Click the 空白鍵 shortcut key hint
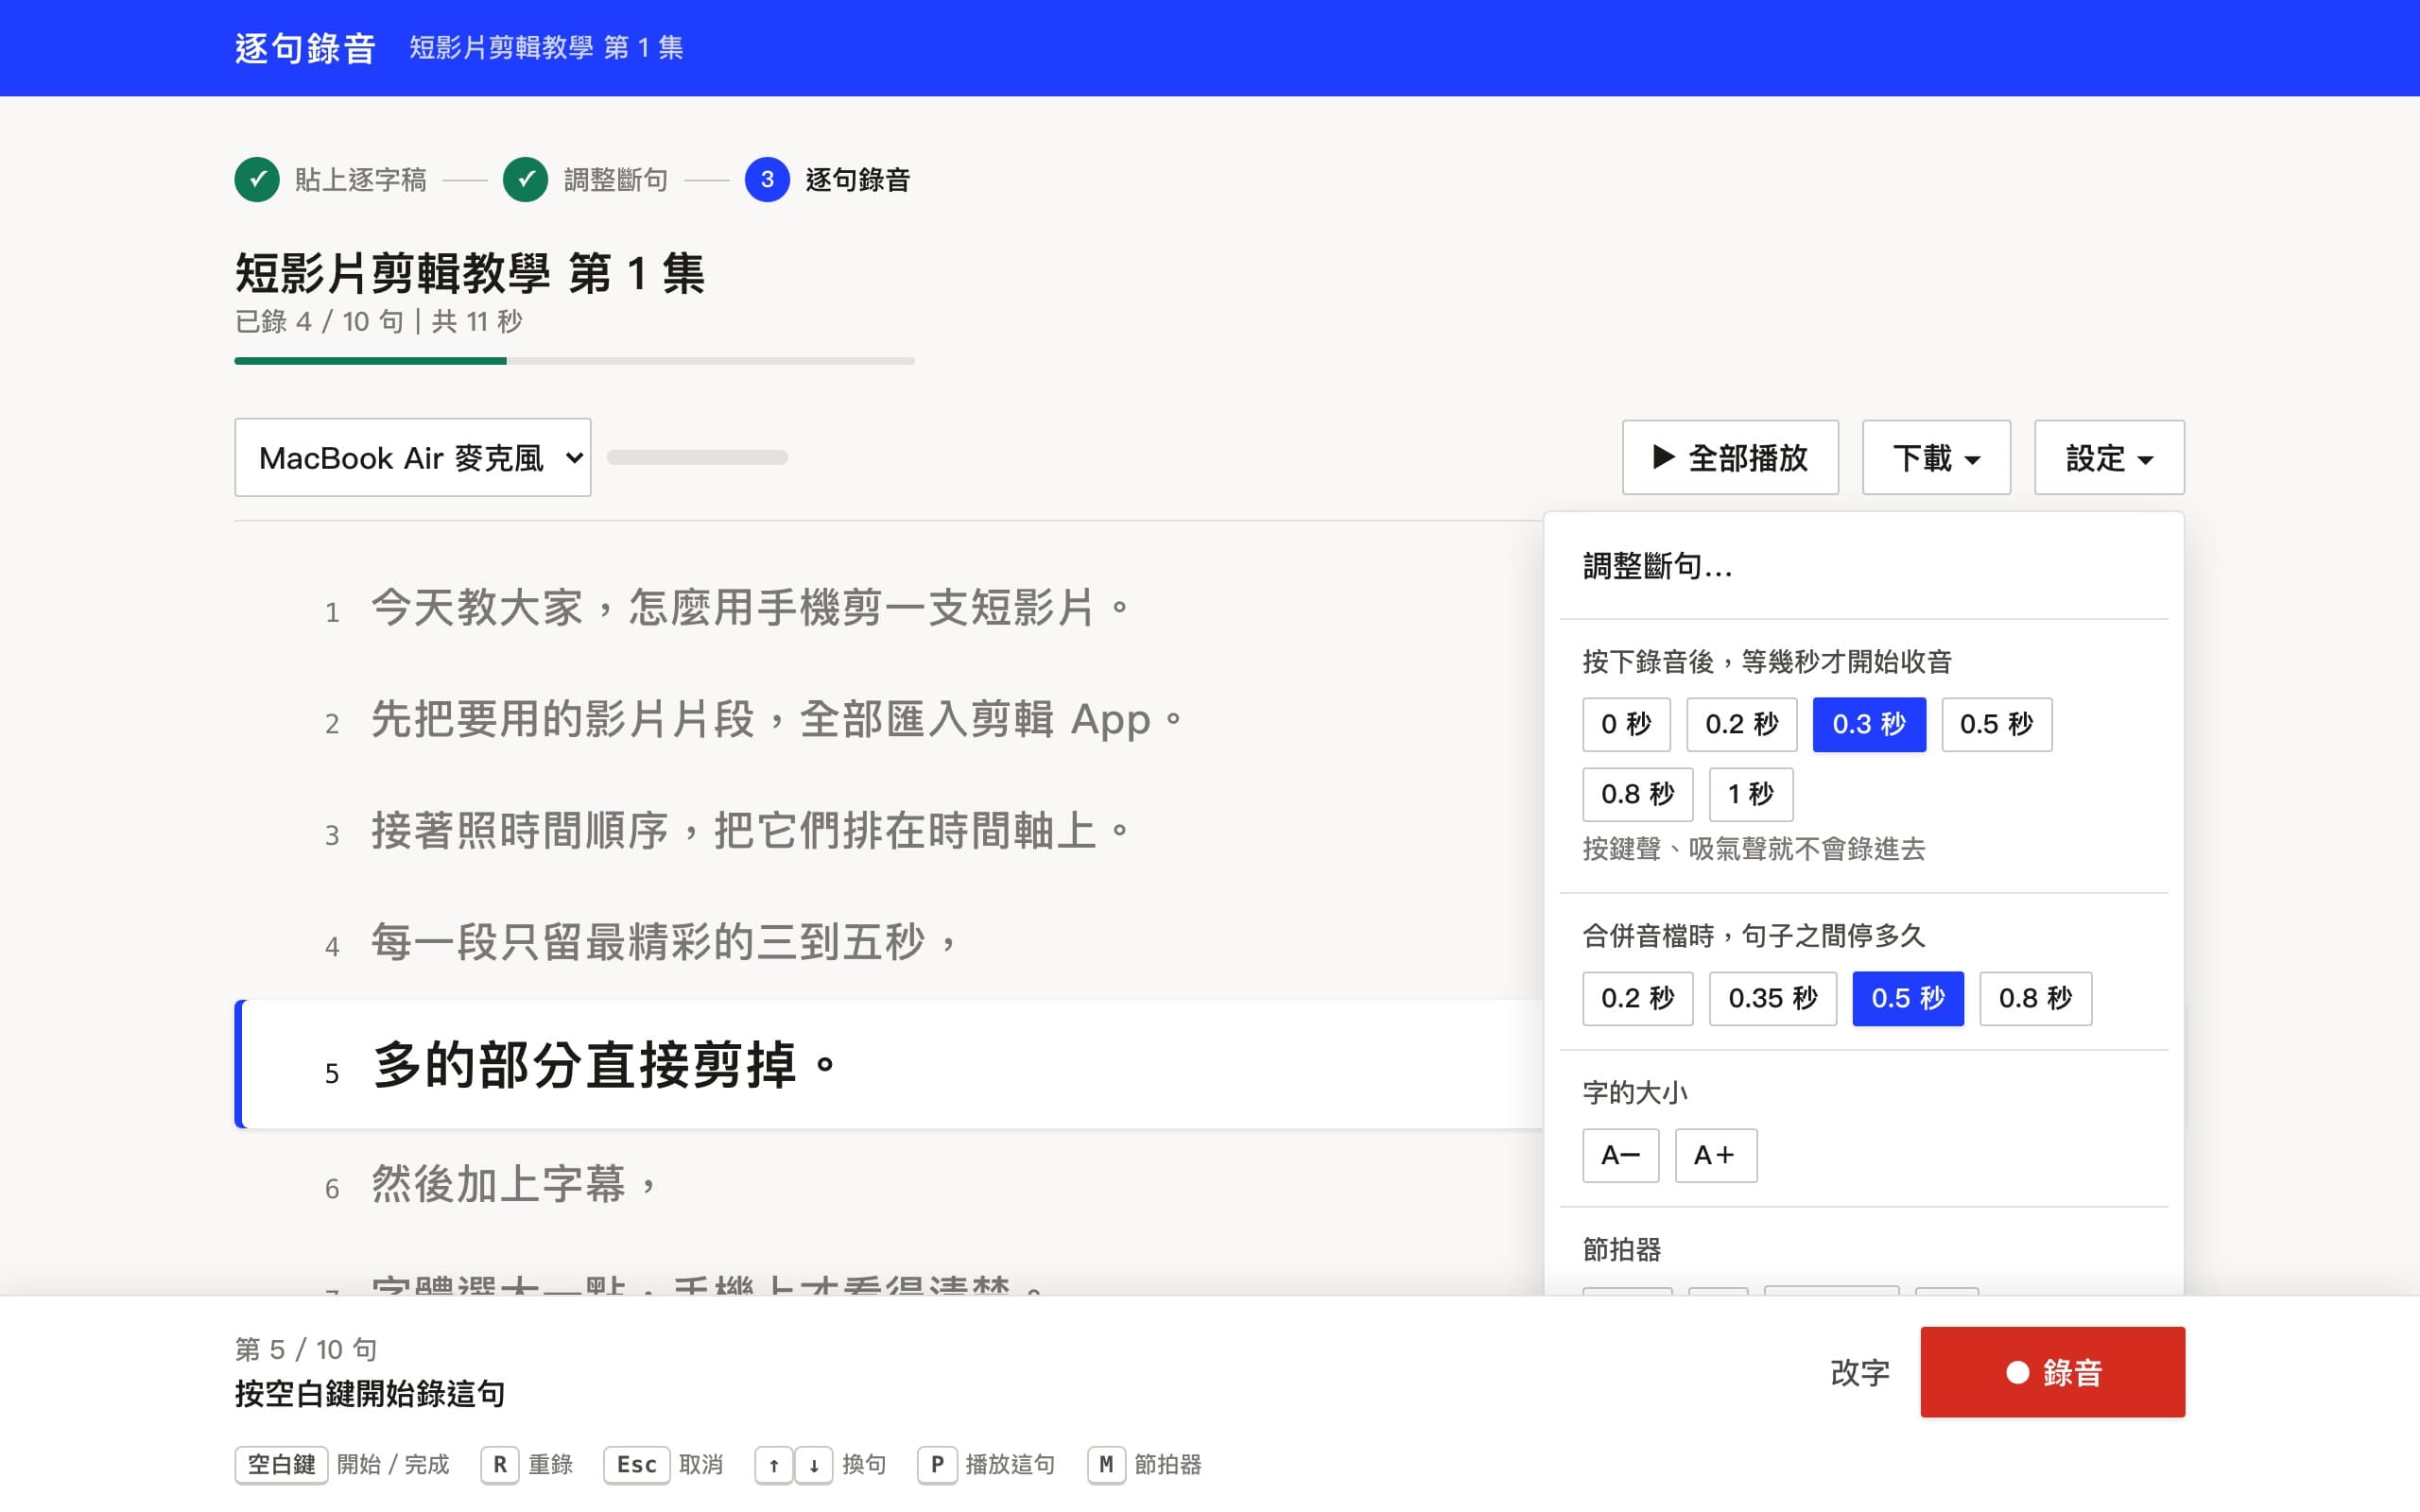 pyautogui.click(x=281, y=1465)
